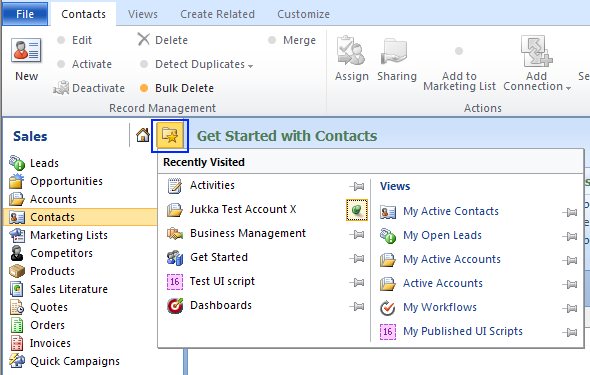
Task: Switch to the Create Related tab
Action: click(x=217, y=14)
